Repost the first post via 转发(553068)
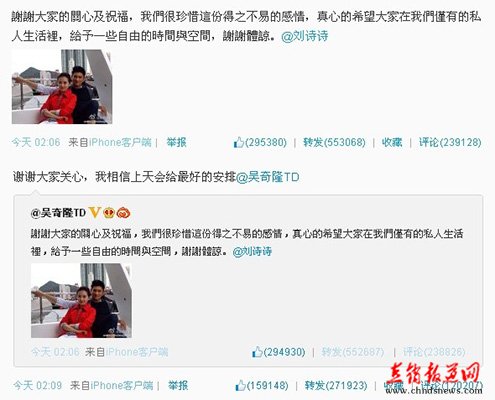Viewport: 495px width, 400px height. tap(334, 143)
